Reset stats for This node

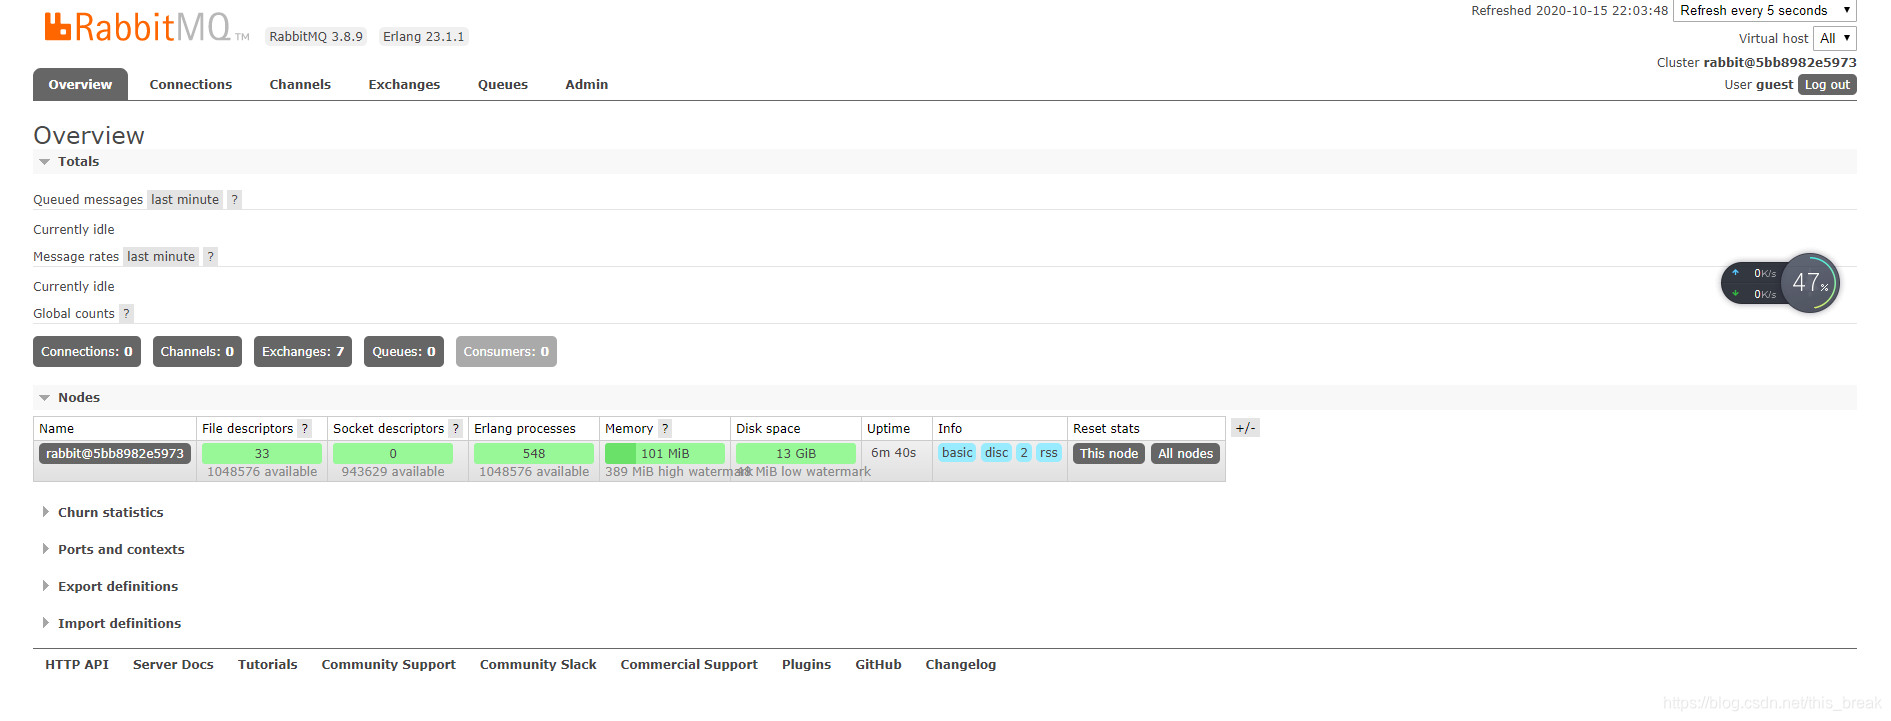click(1109, 454)
